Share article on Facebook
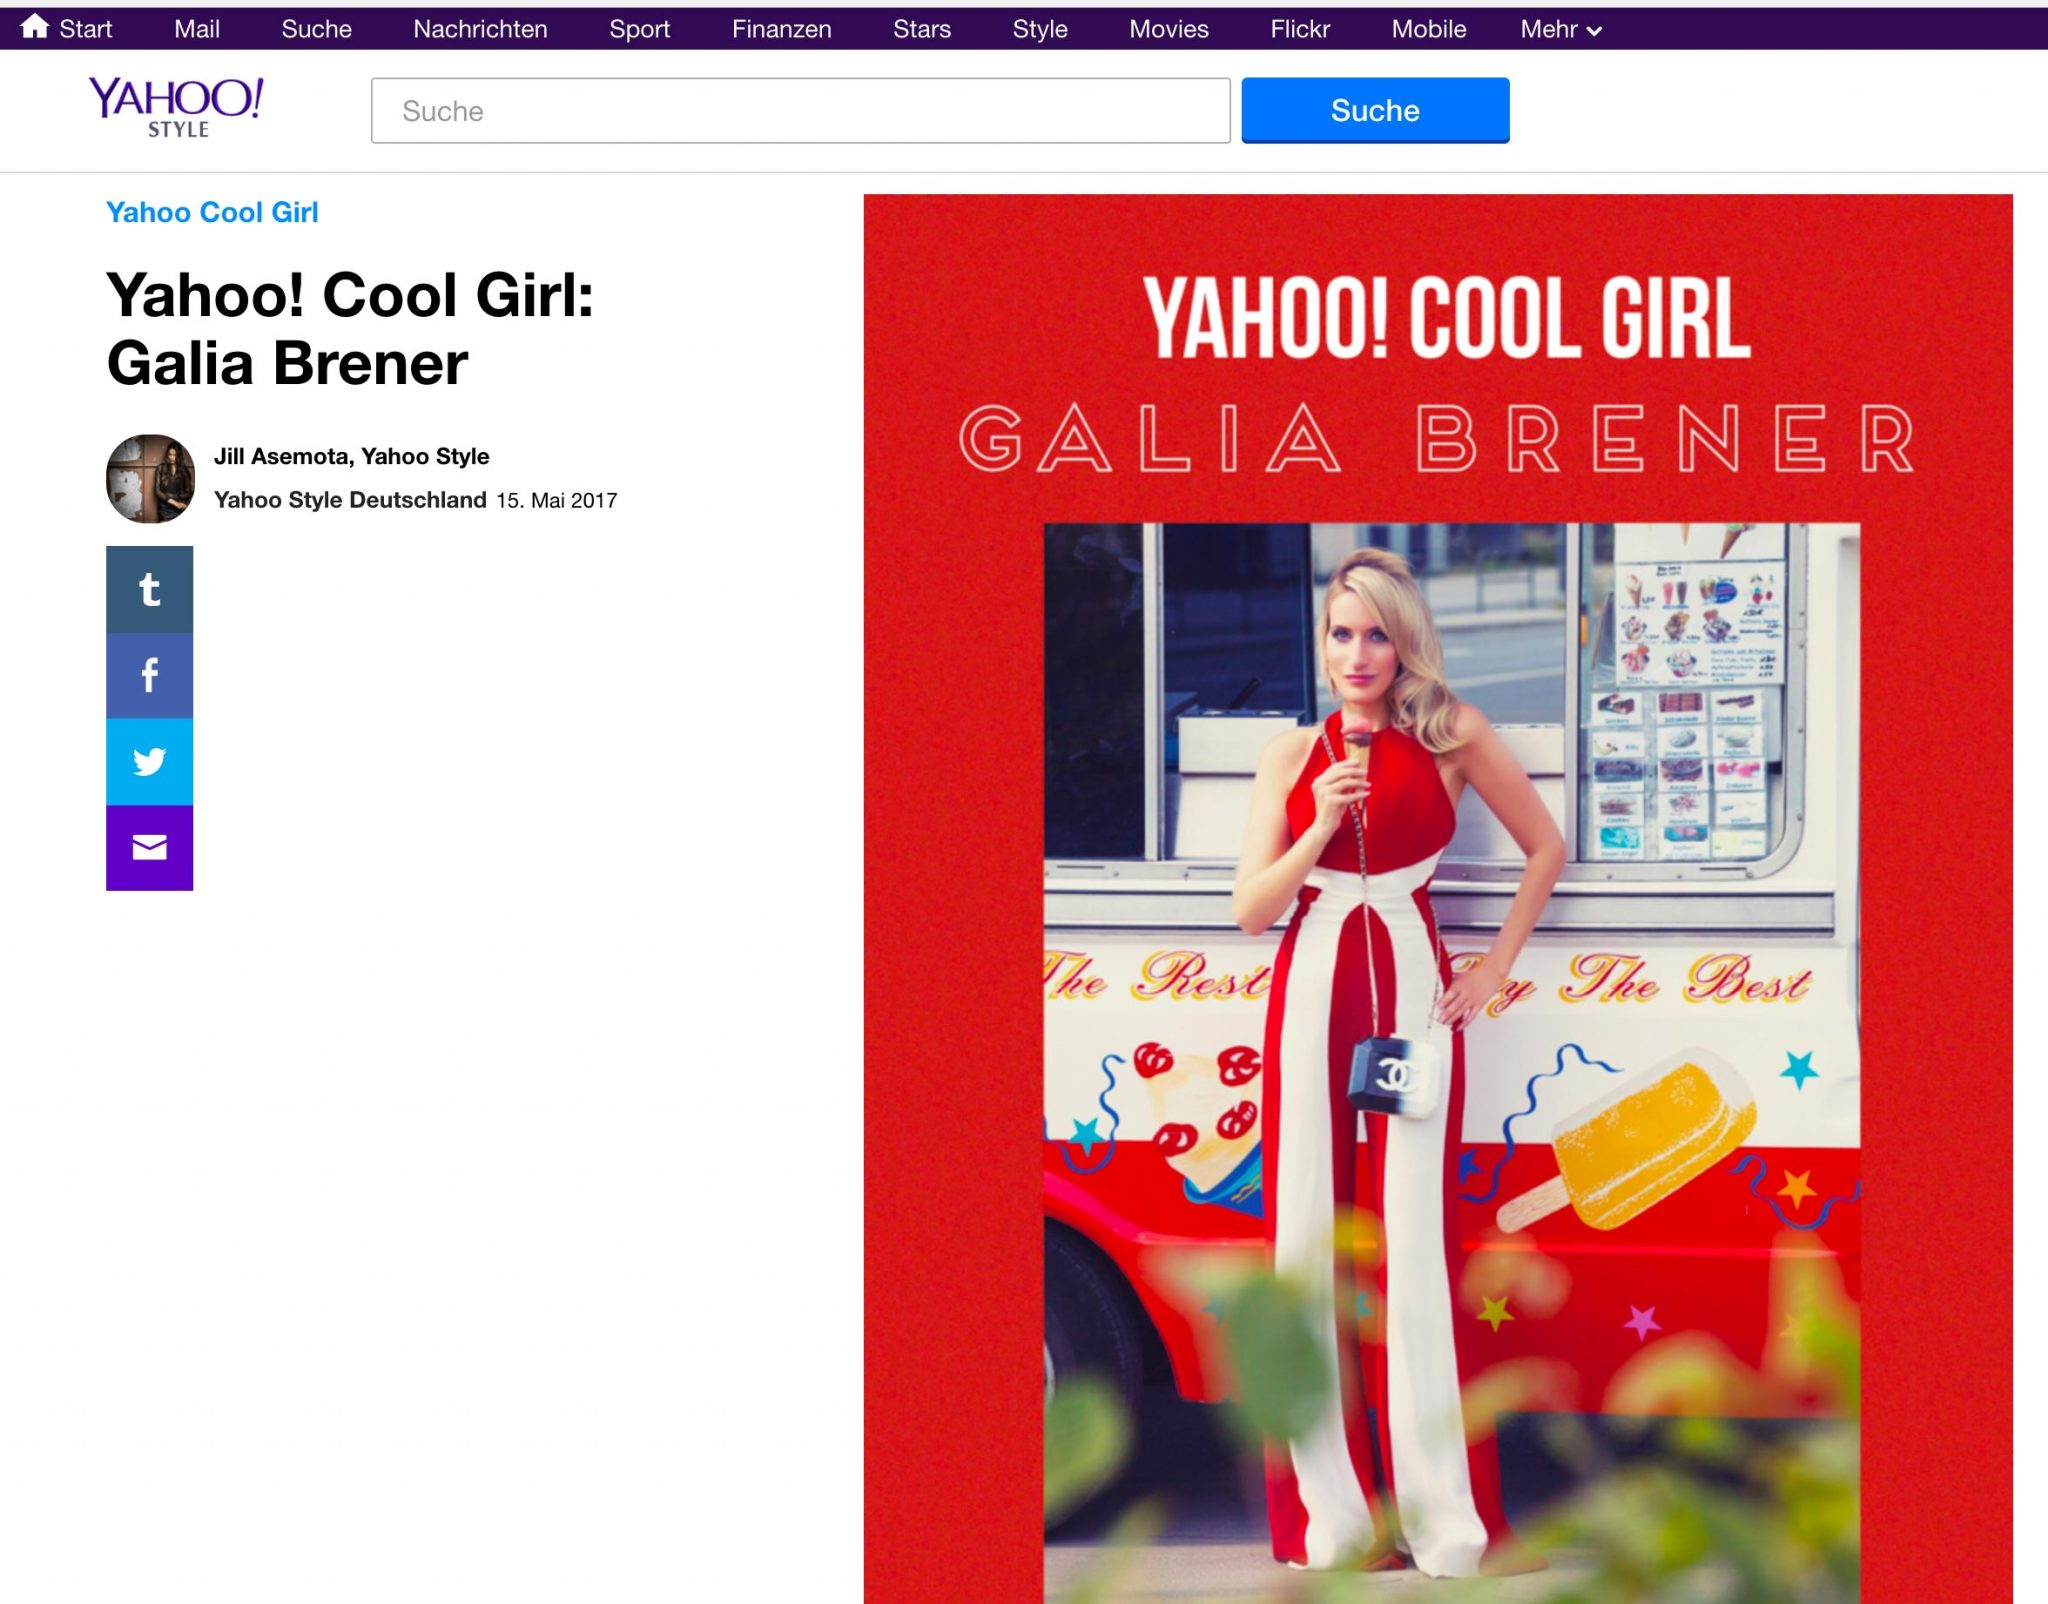This screenshot has height=1604, width=2048. click(x=149, y=675)
